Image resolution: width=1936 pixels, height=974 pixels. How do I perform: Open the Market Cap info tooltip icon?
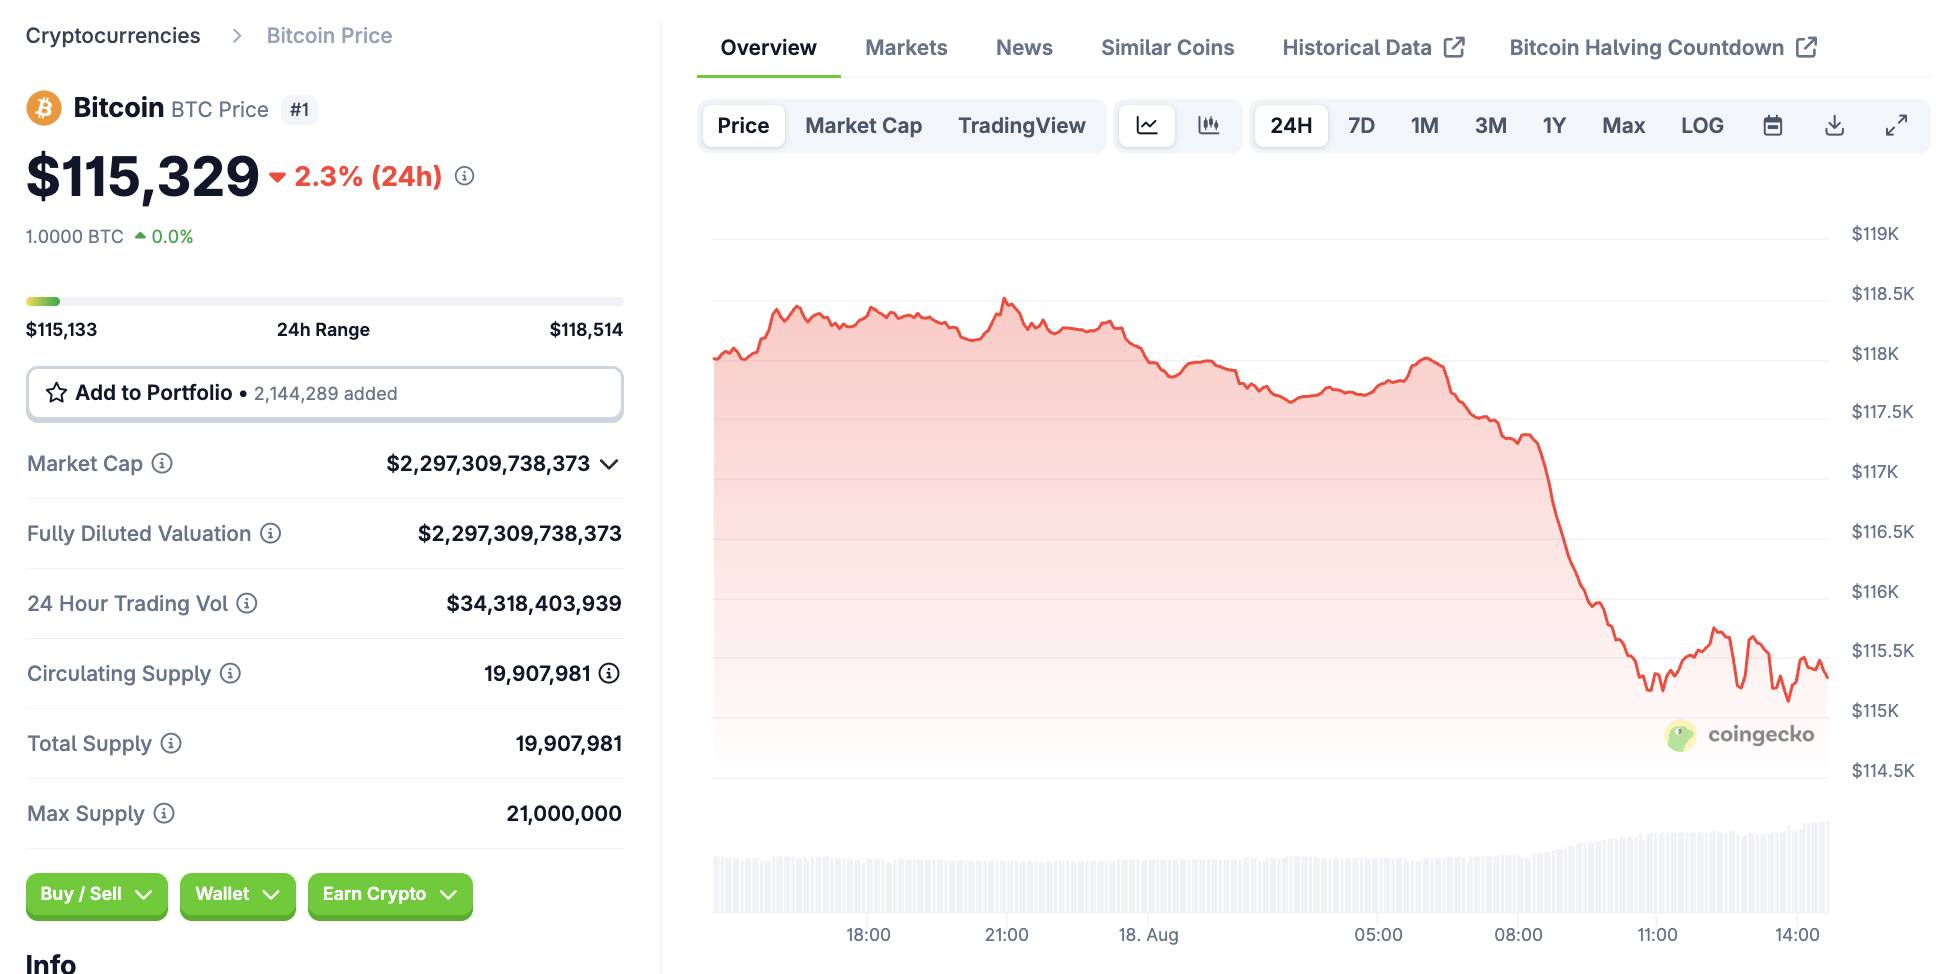point(162,463)
